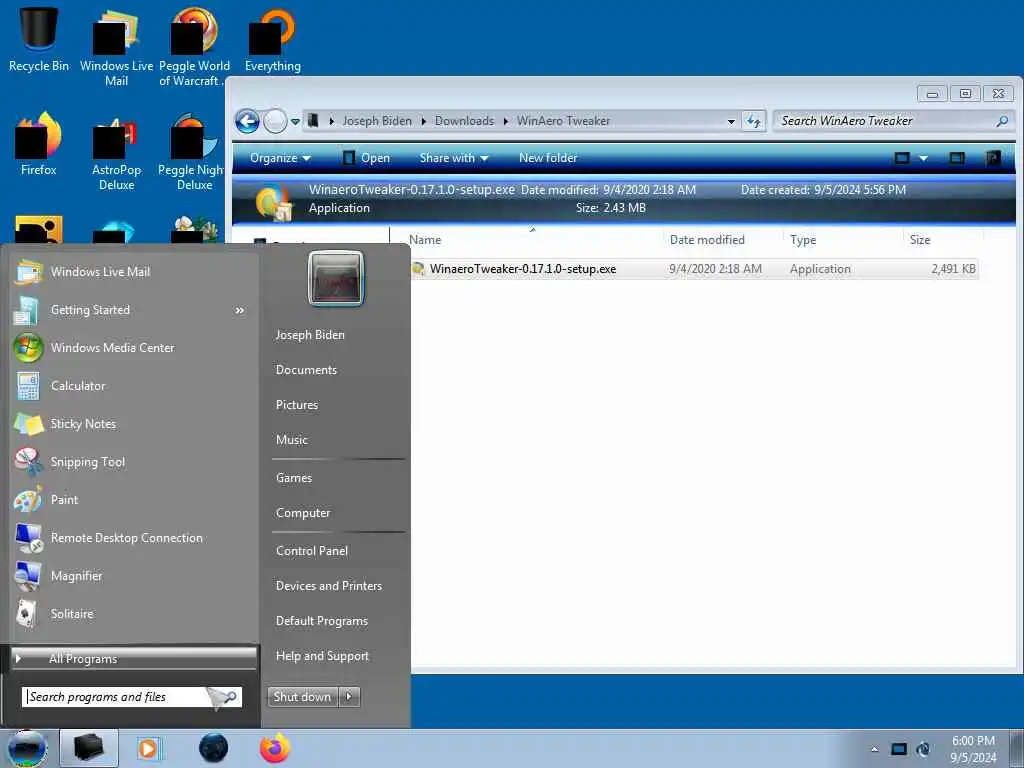Click Open in the Explorer toolbar
Screen dimensions: 1024x768
point(366,158)
